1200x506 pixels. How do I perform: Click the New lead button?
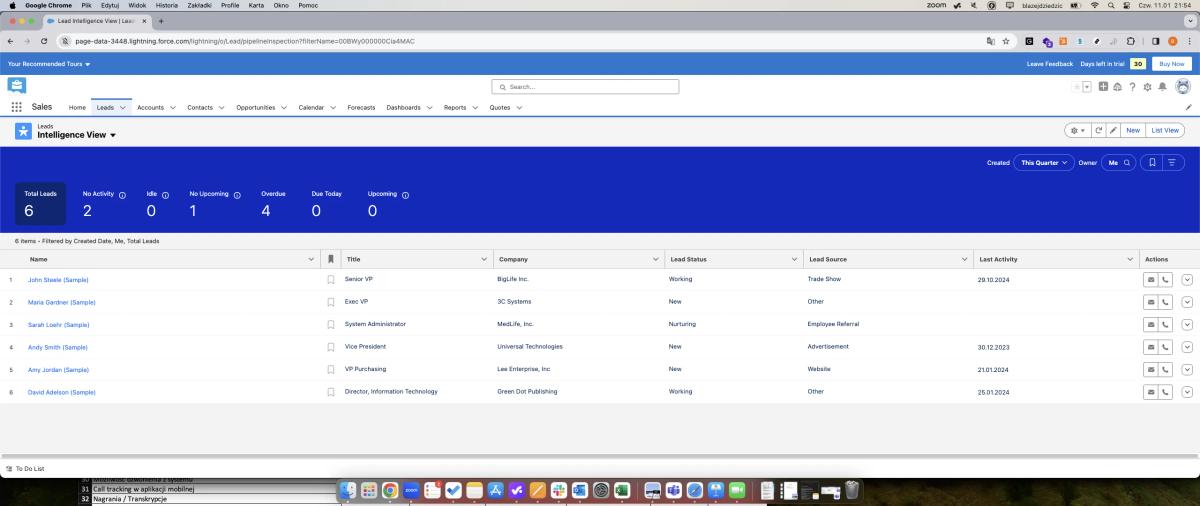[1133, 130]
